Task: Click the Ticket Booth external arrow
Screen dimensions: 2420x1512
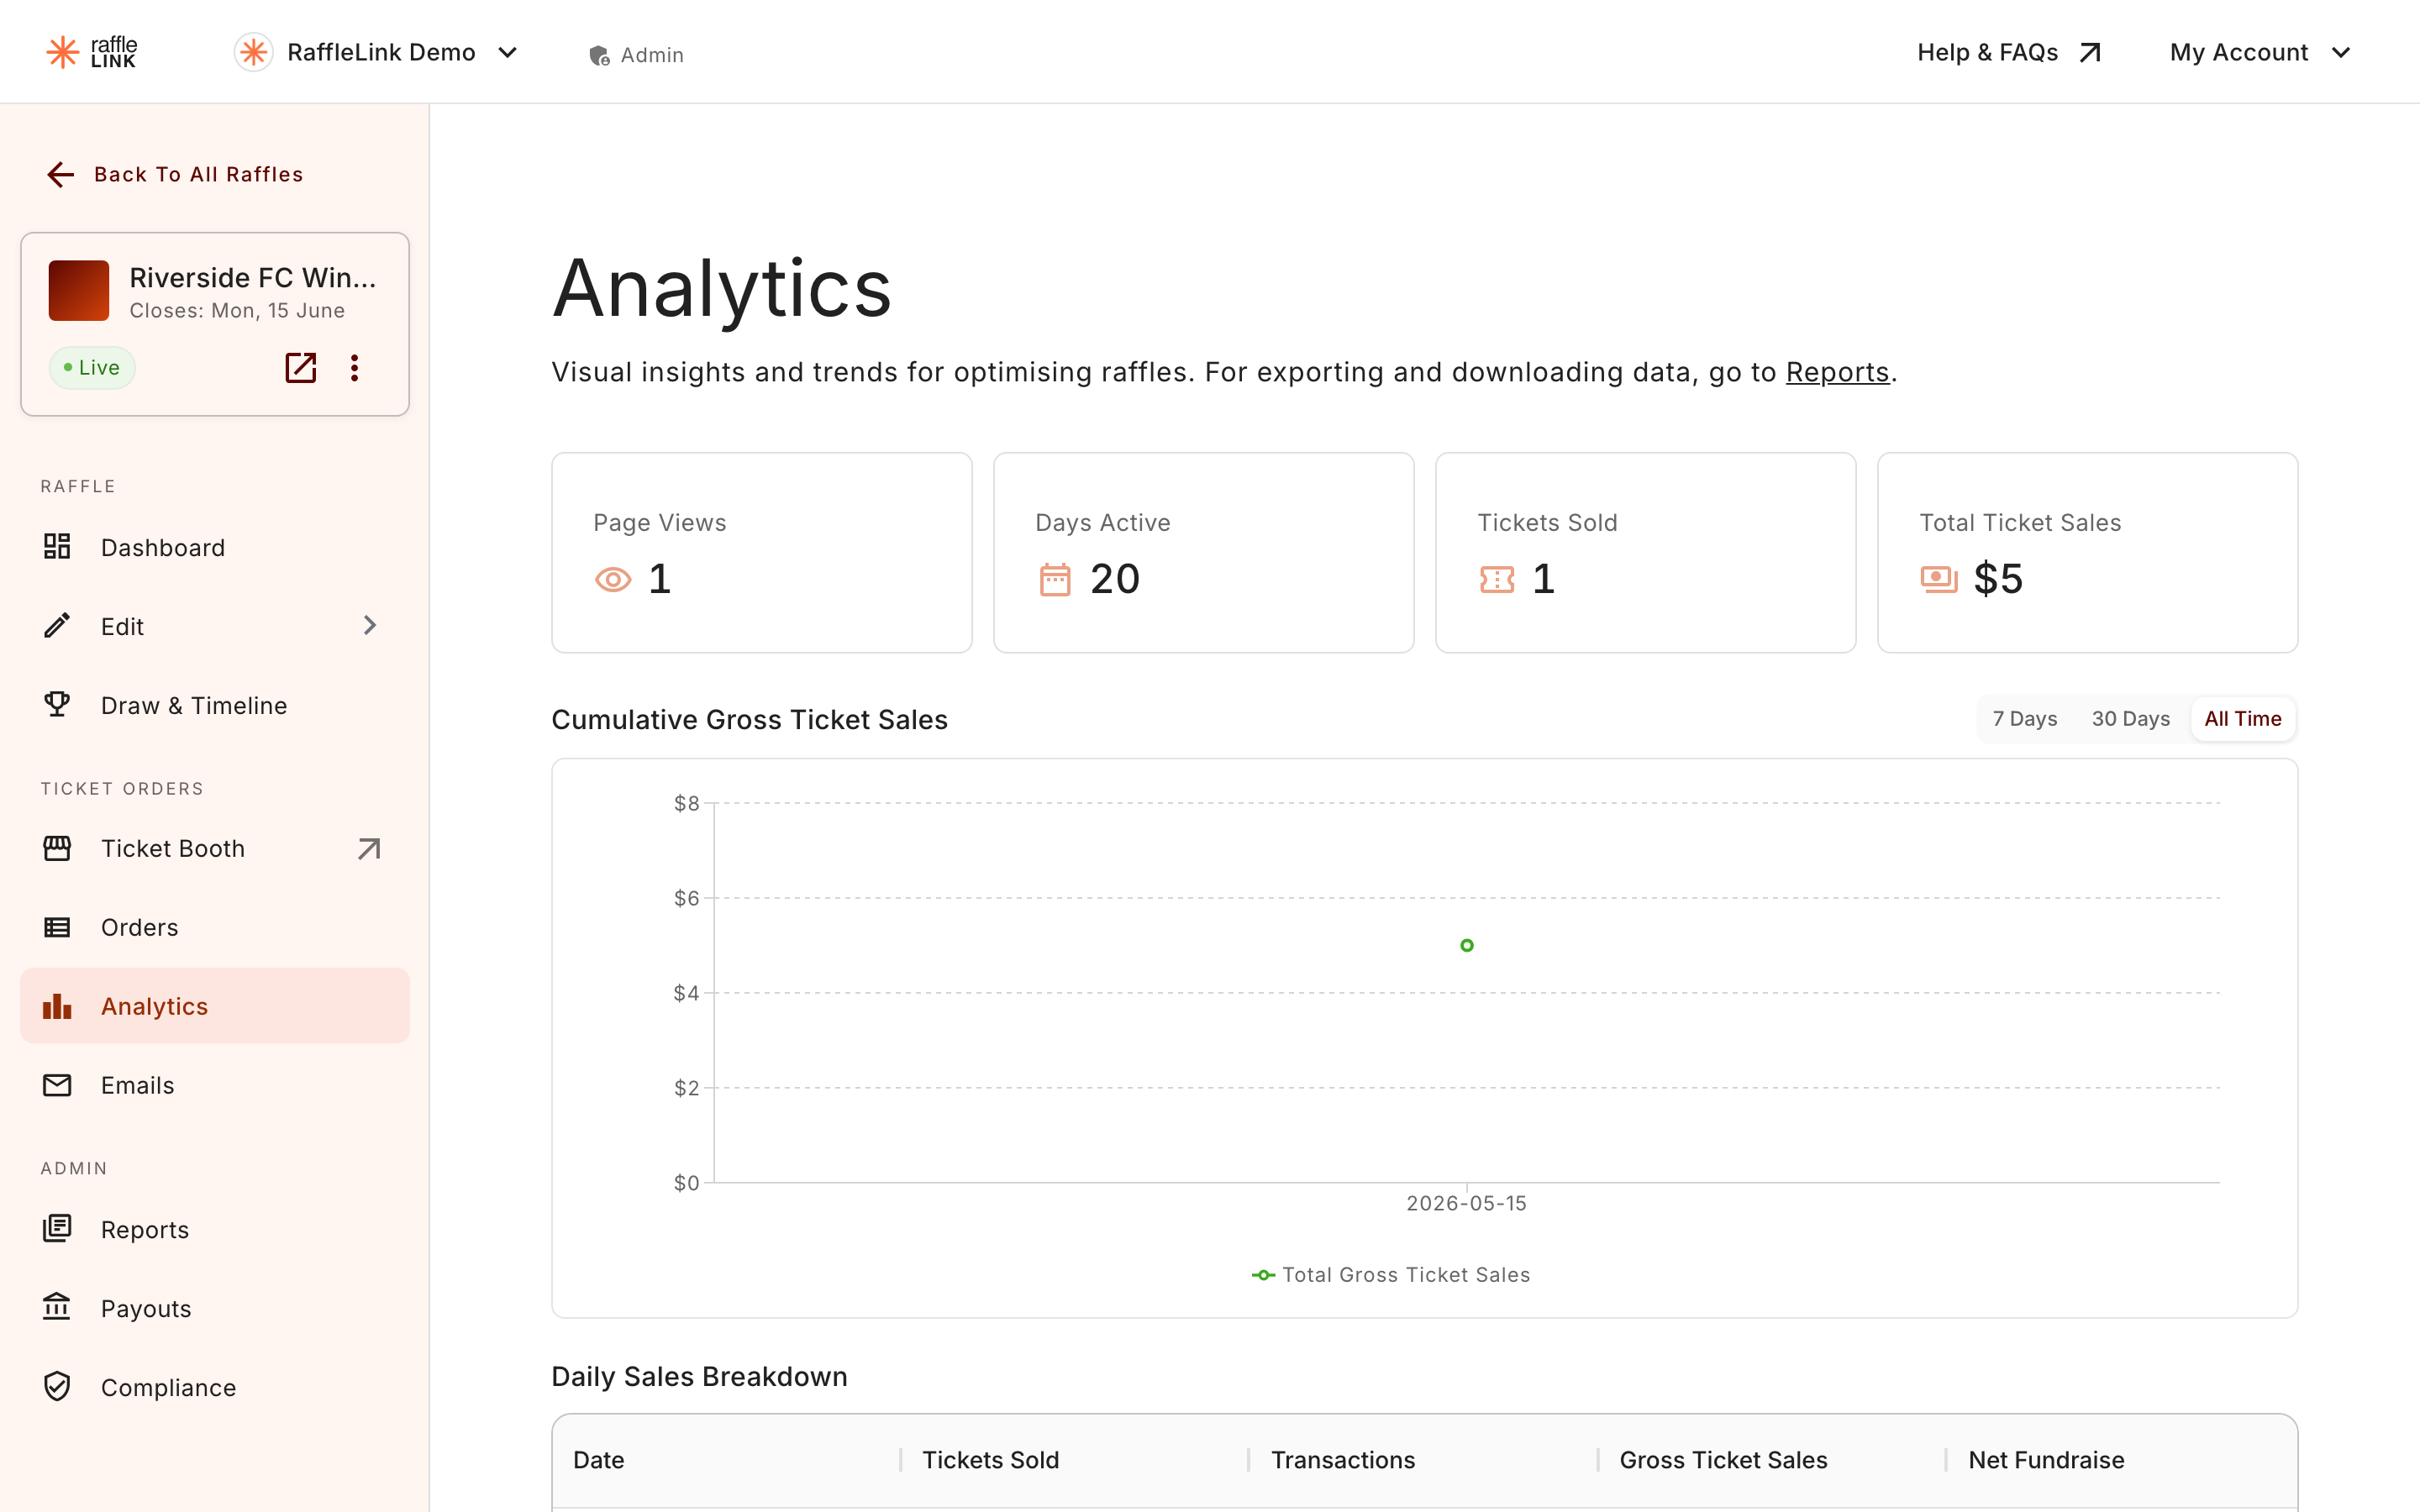Action: tap(369, 849)
